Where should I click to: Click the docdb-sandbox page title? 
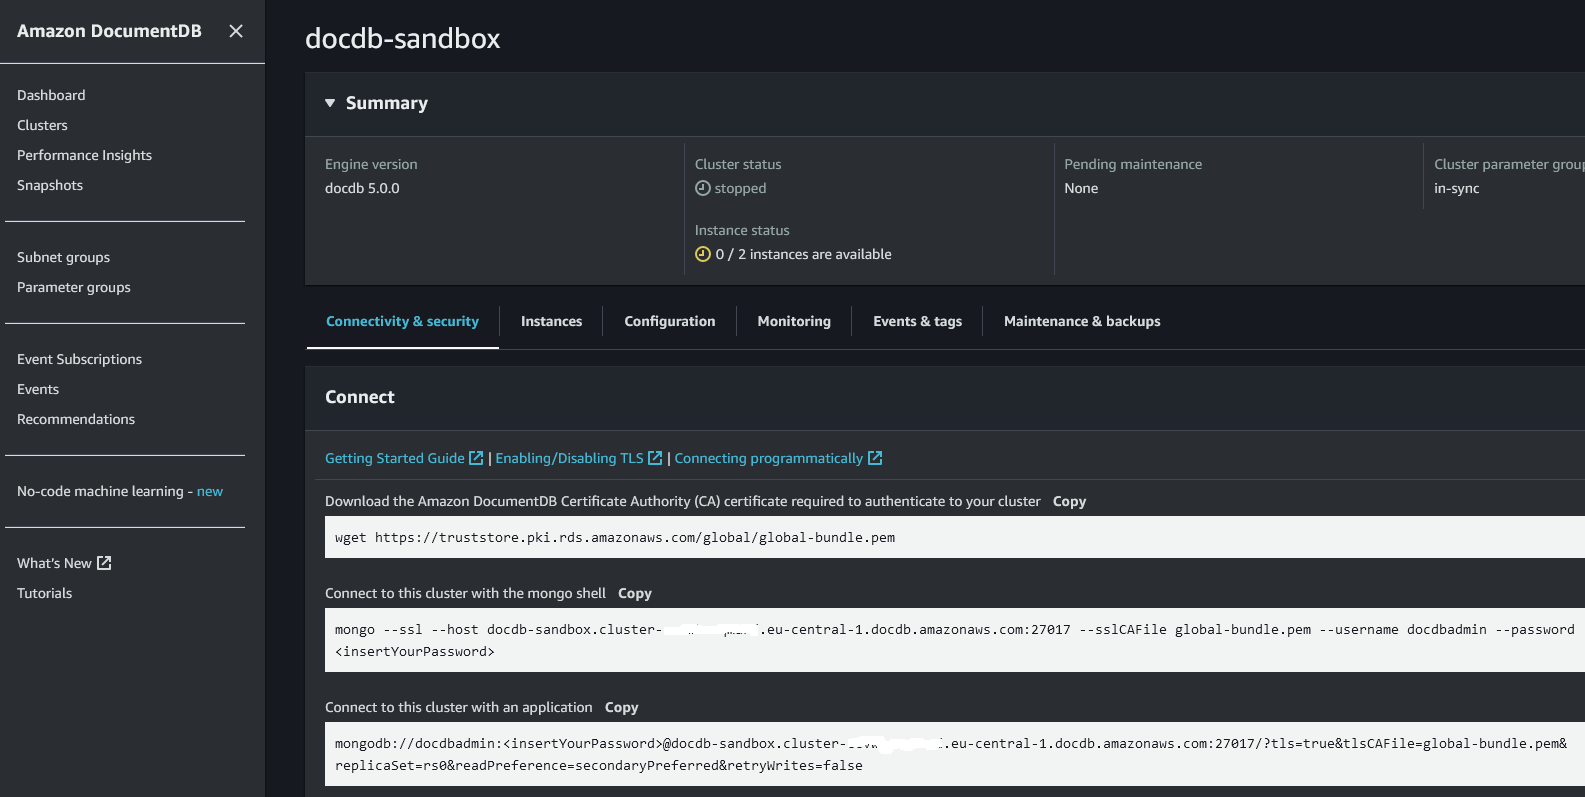402,38
